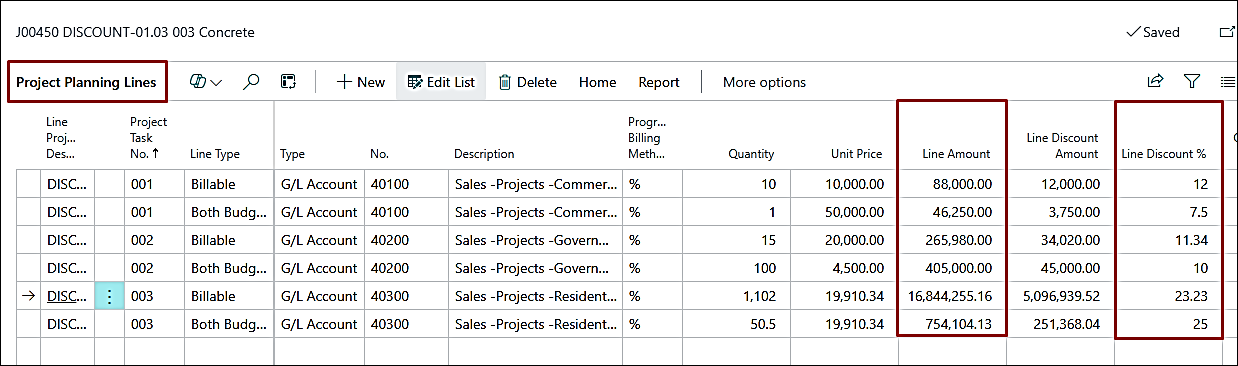Click Line Discount Amount 5,096,939.52
1238x366 pixels.
click(1060, 296)
